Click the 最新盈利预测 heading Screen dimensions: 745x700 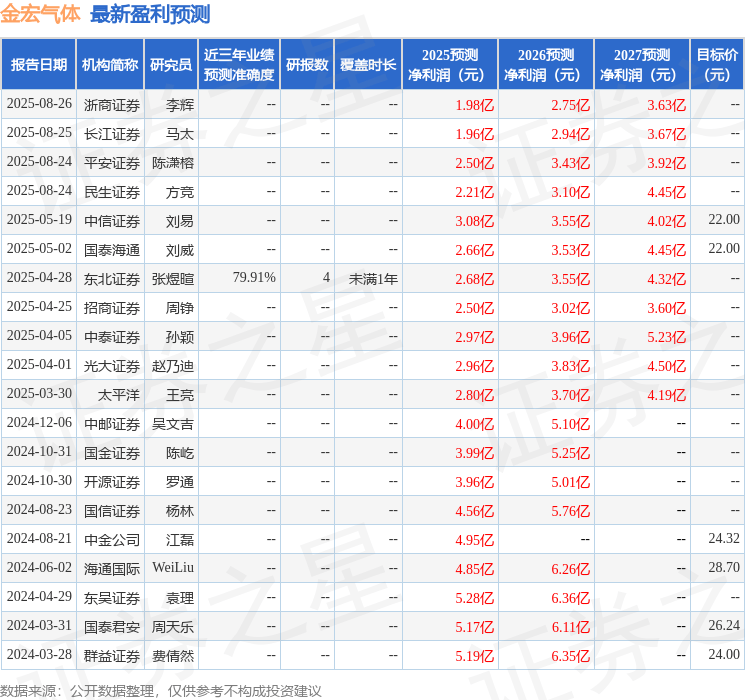(150, 14)
